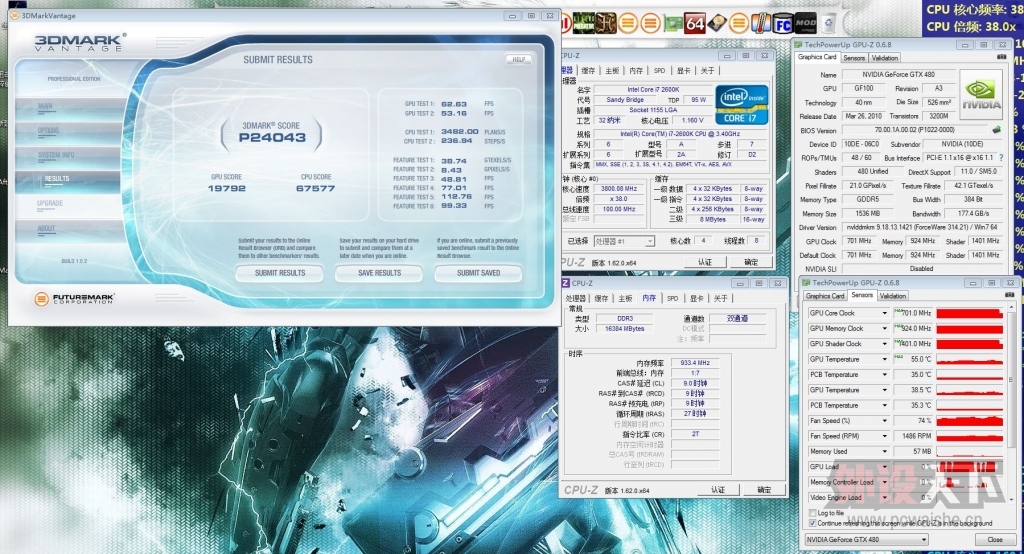
Task: Switch to Validation tab in GPU-Z Graphics Card window
Action: point(885,57)
